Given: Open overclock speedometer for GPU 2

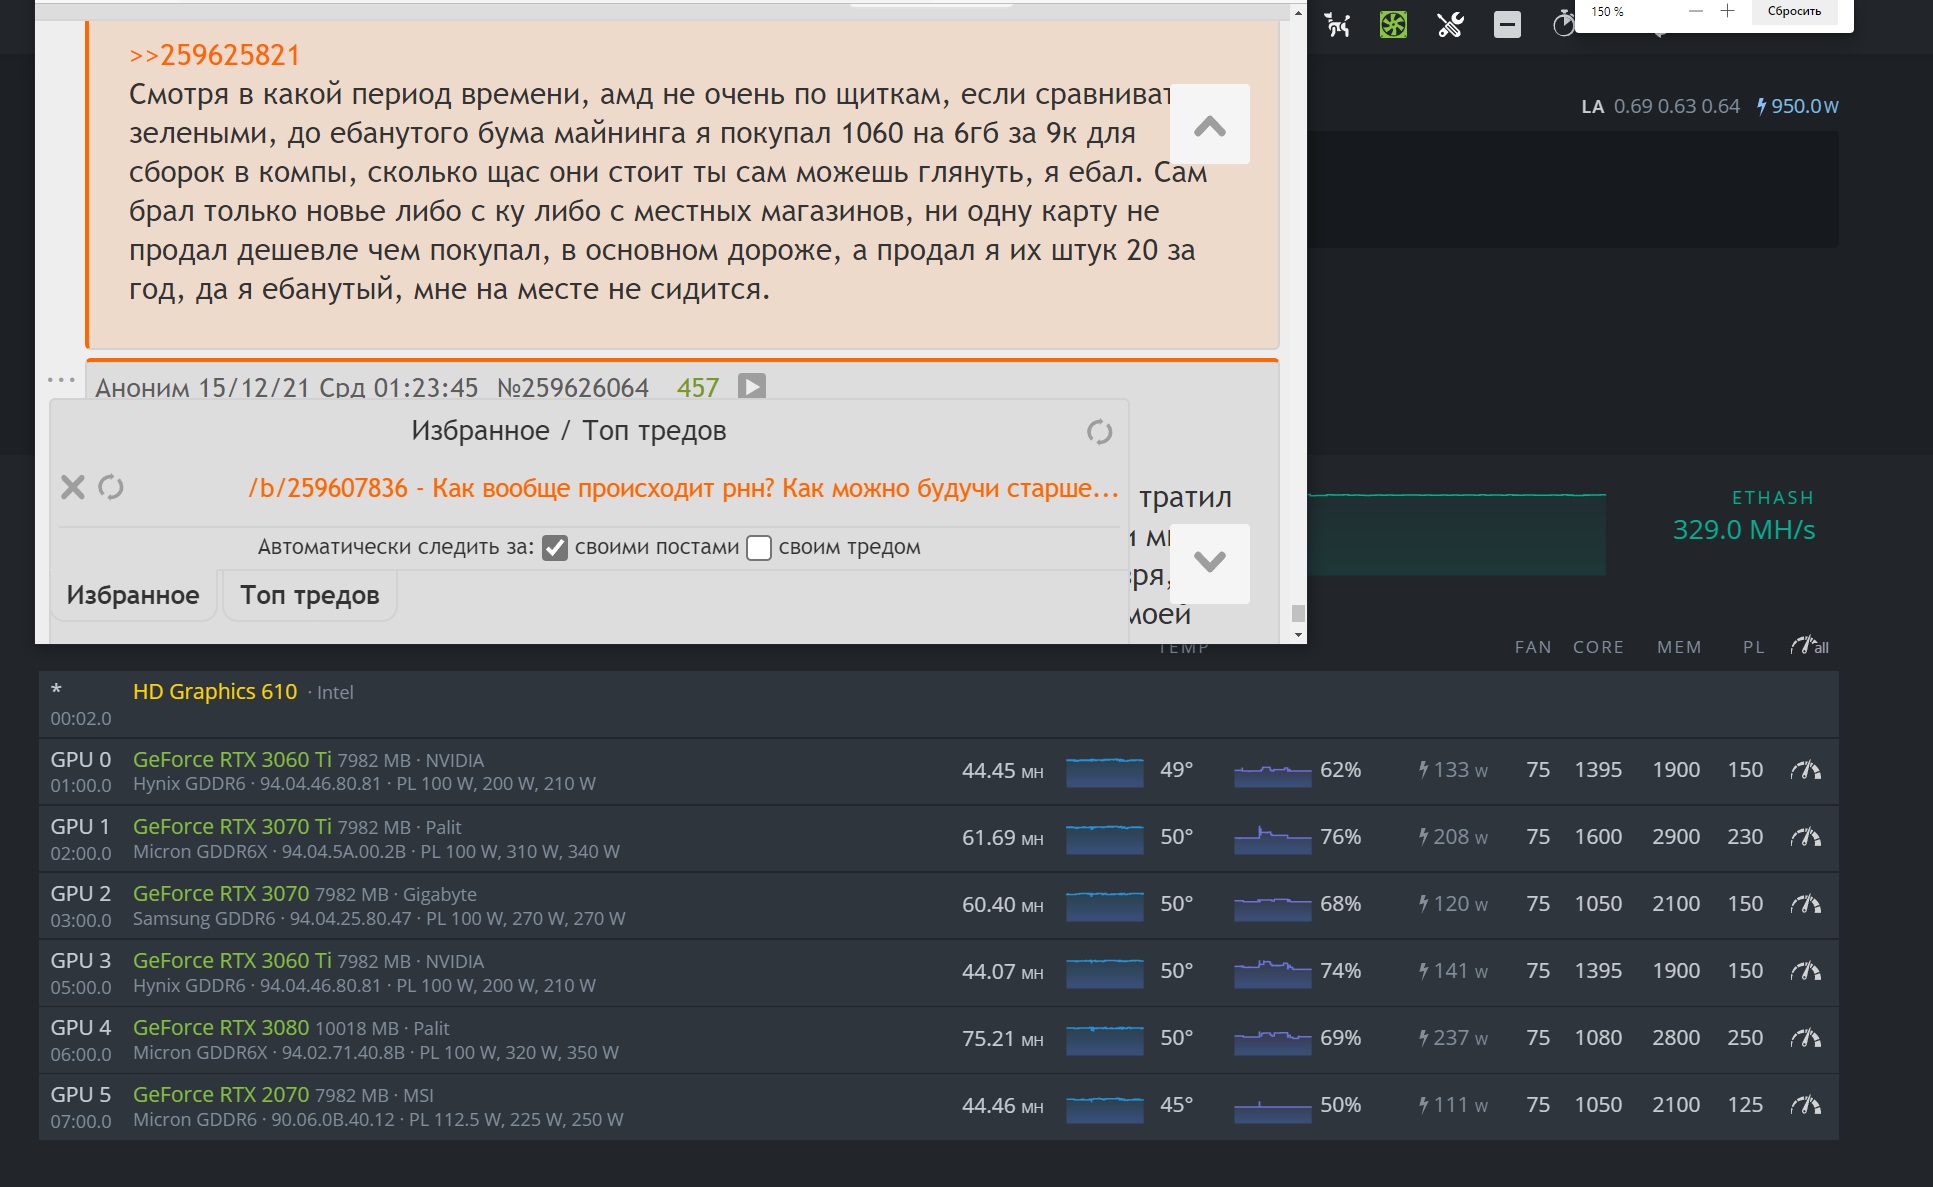Looking at the screenshot, I should point(1805,904).
